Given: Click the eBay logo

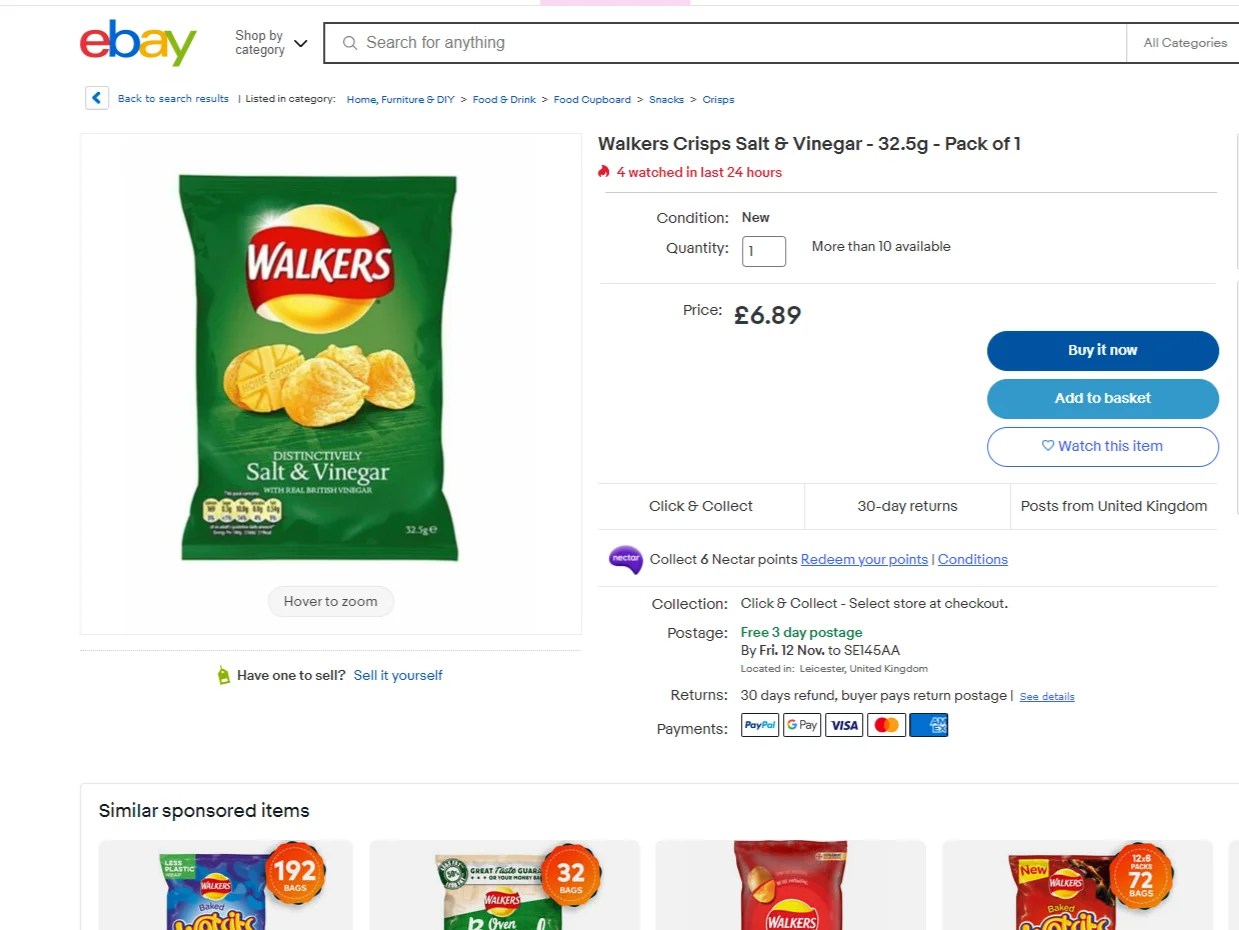Looking at the screenshot, I should (x=138, y=43).
